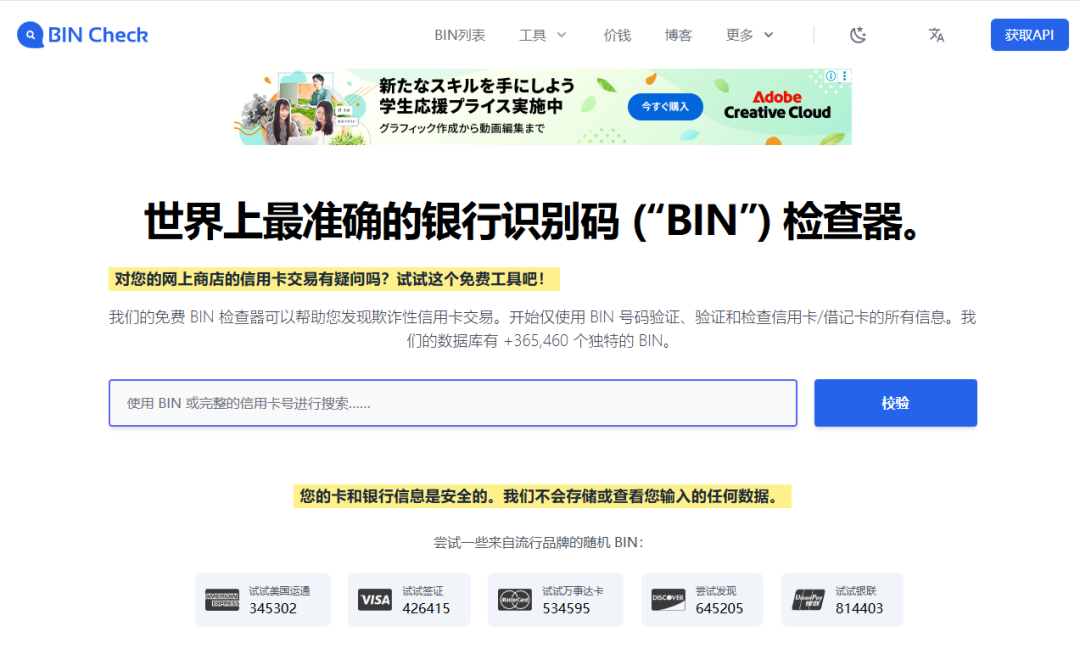
Task: Toggle dark mode with the moon icon
Action: [858, 34]
